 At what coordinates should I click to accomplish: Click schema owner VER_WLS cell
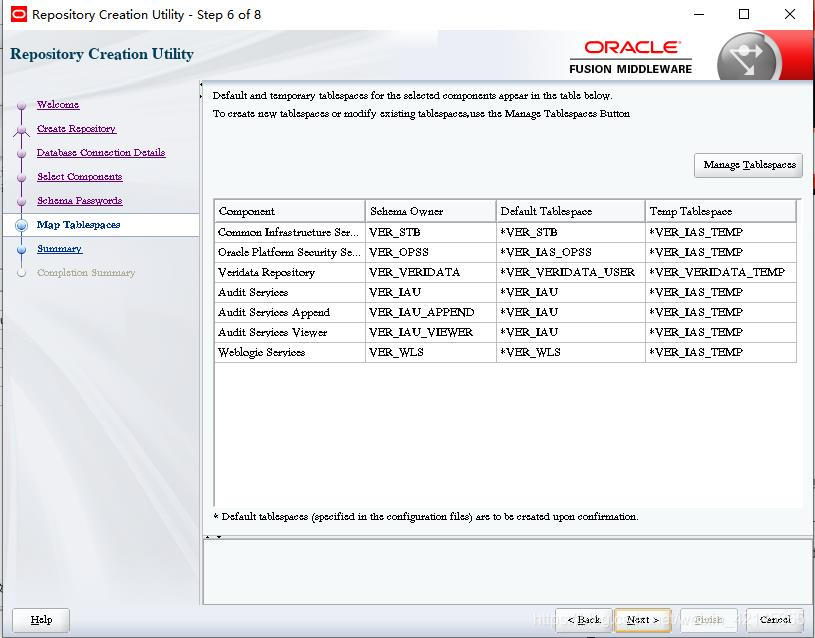click(430, 353)
